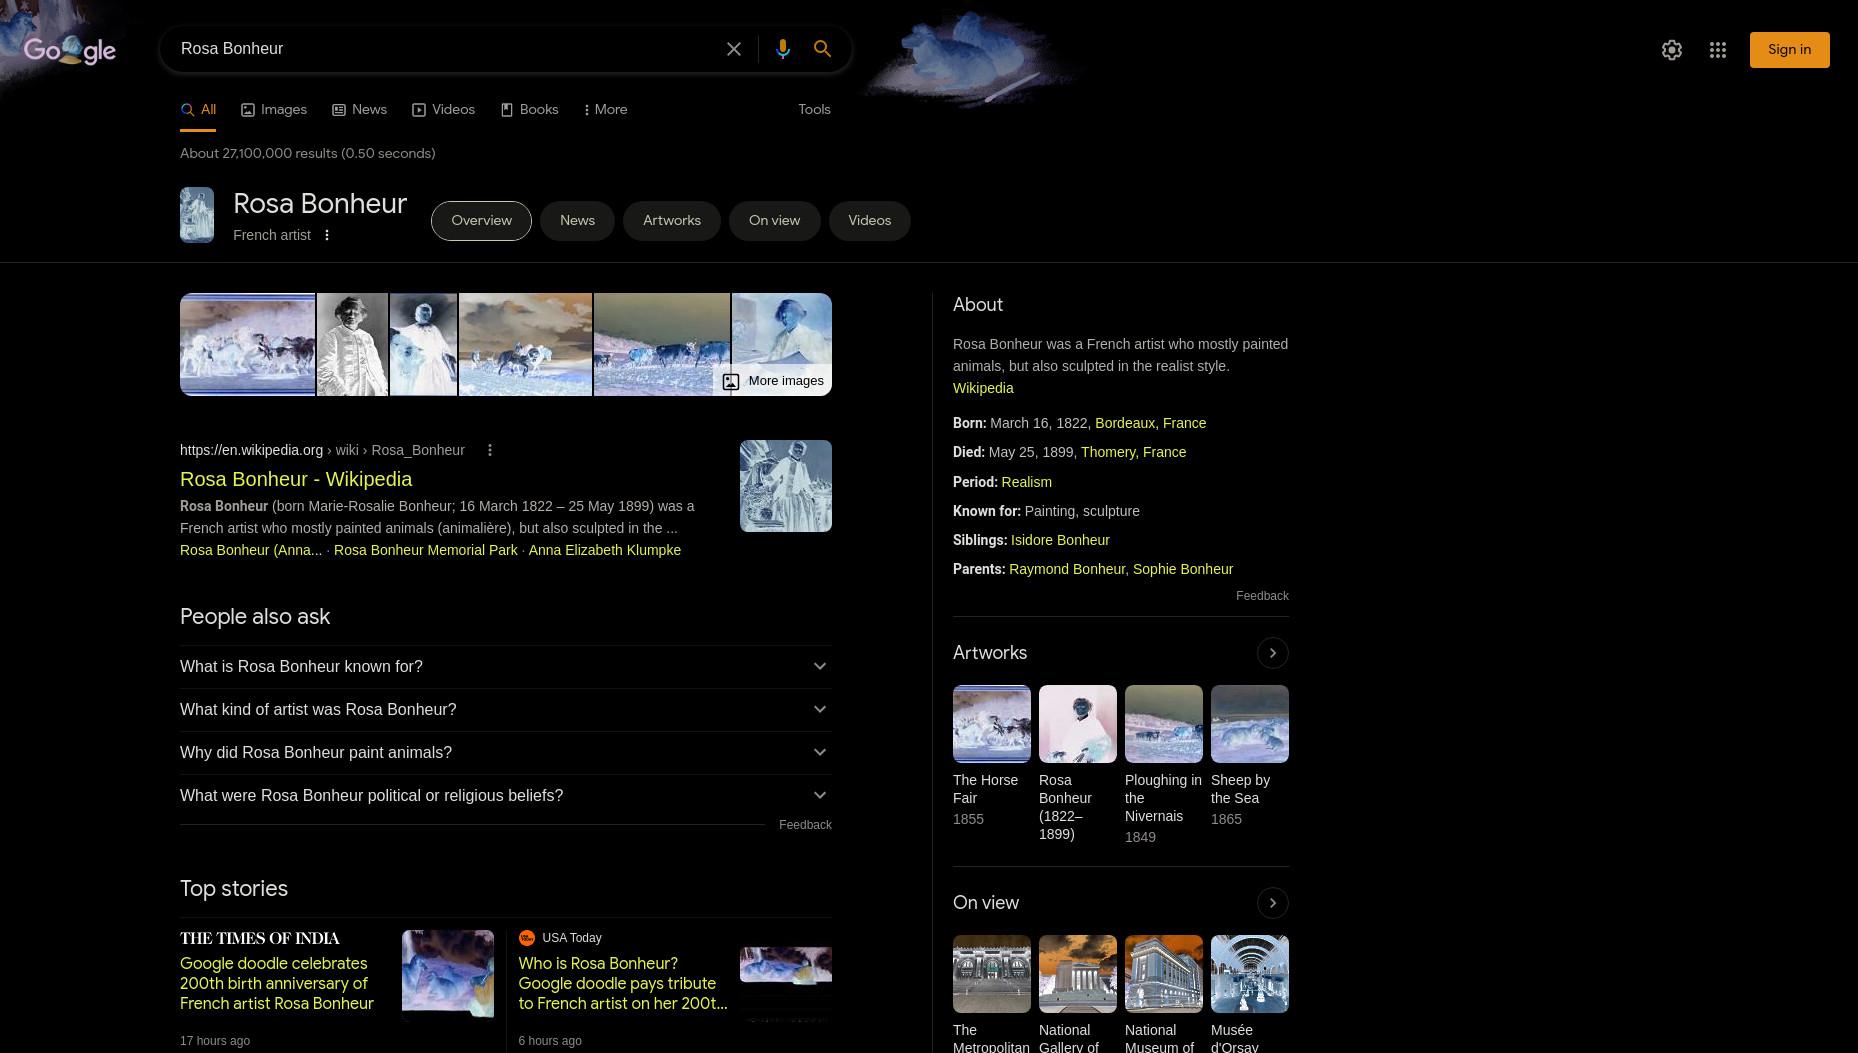Image resolution: width=1858 pixels, height=1053 pixels.
Task: Click the magnifying glass search icon
Action: click(x=822, y=49)
